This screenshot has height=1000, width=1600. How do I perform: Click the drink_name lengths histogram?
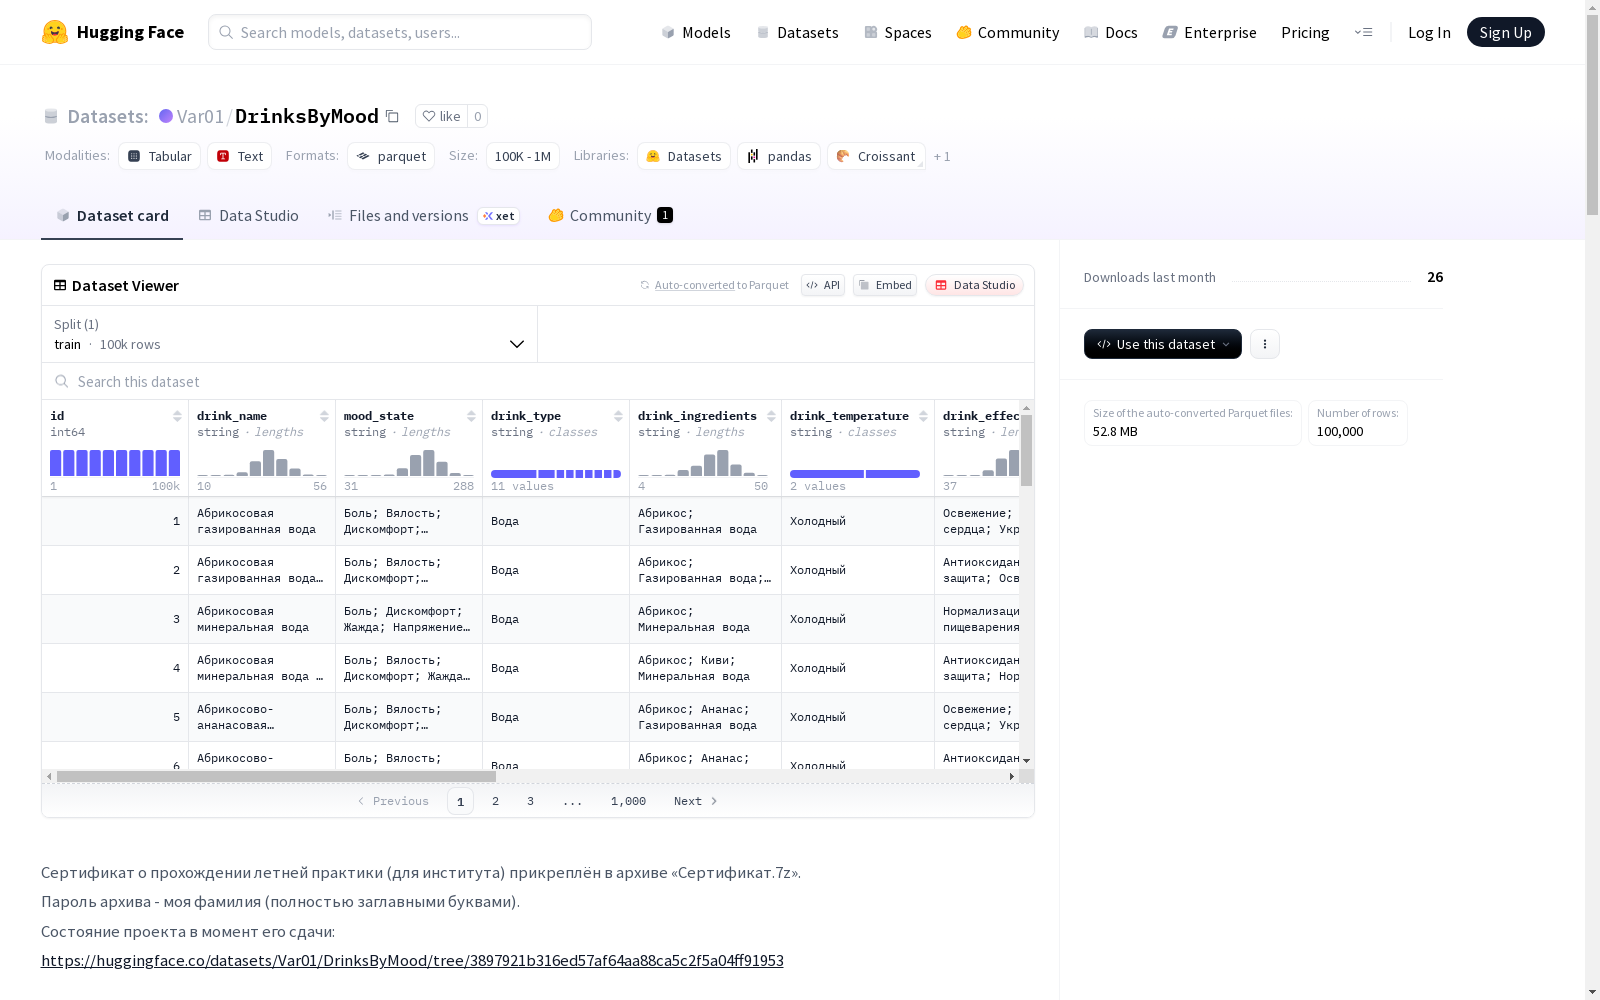[262, 463]
